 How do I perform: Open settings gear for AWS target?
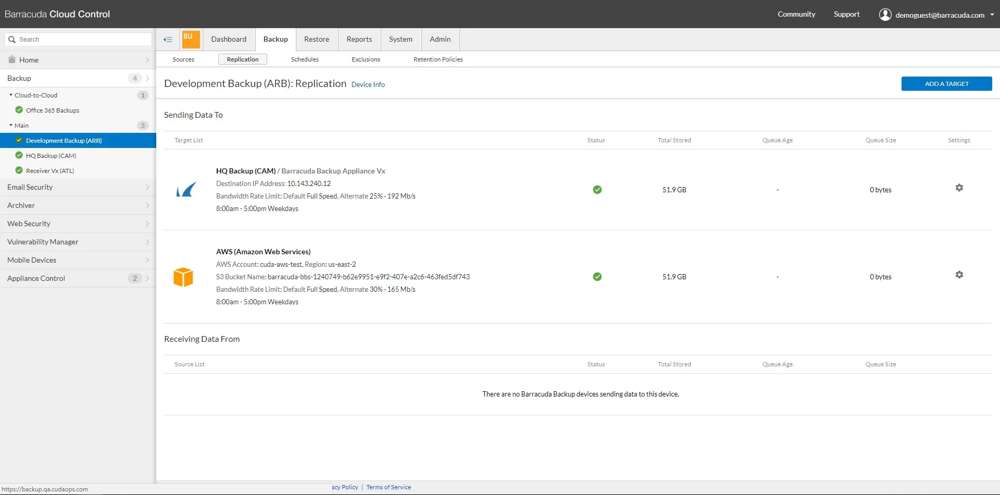point(959,275)
